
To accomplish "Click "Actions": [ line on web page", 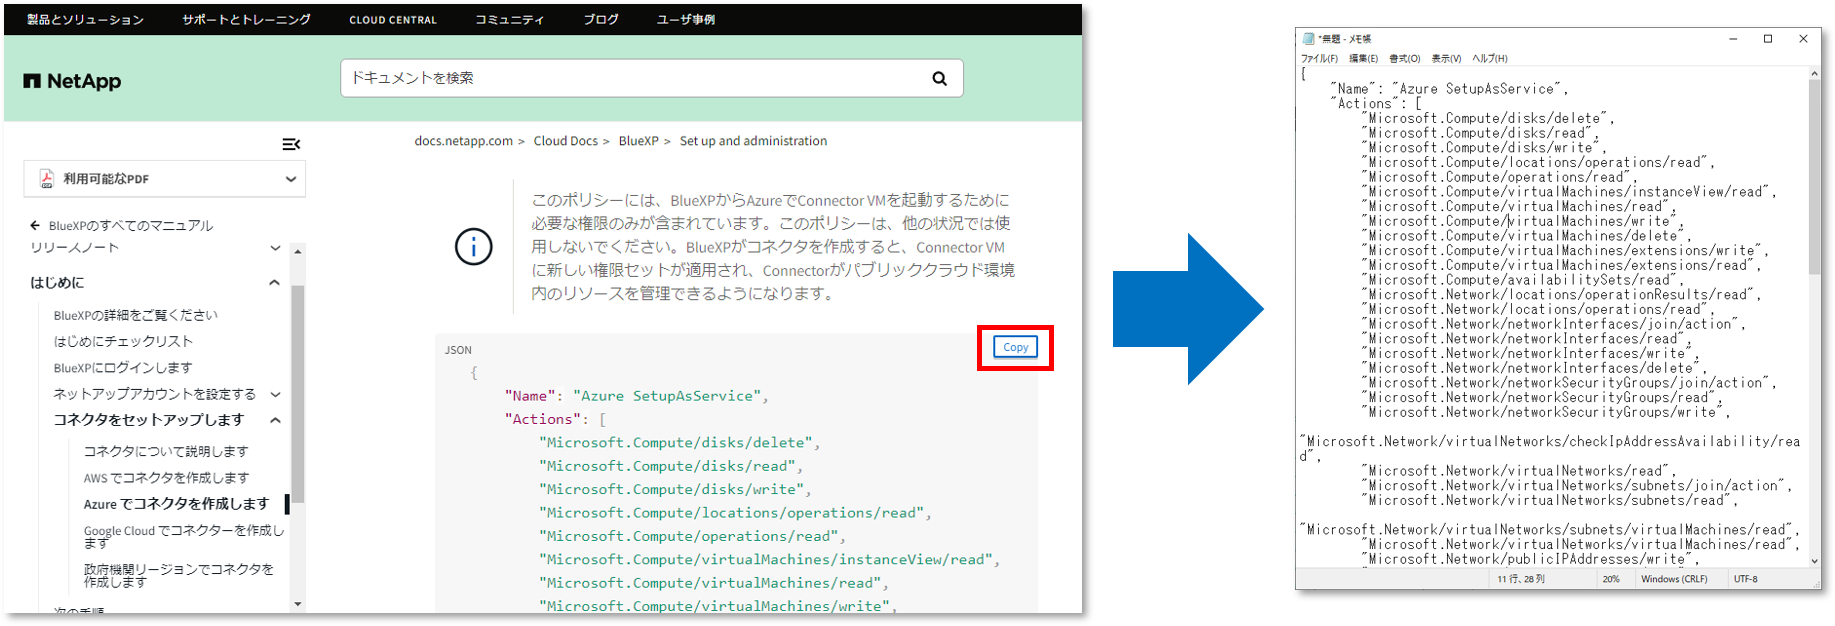I will 556,419.
